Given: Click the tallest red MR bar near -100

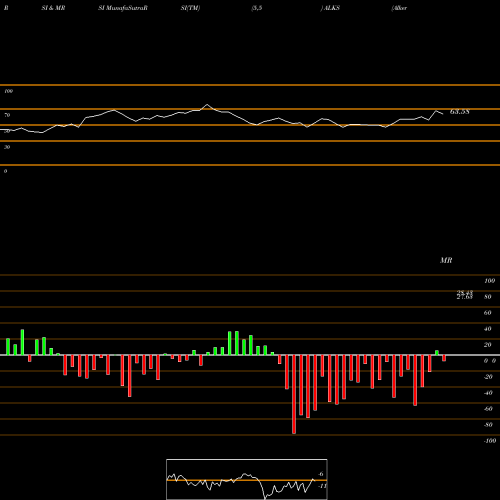Looking at the screenshot, I should [294, 394].
